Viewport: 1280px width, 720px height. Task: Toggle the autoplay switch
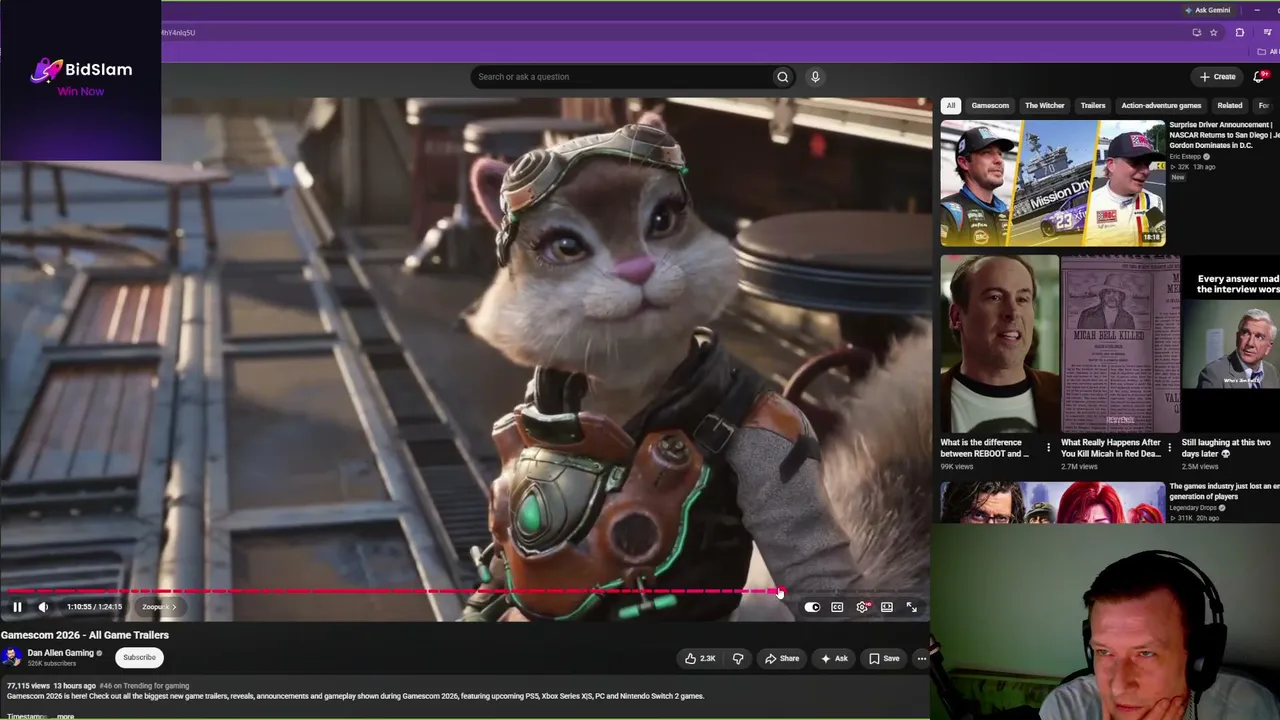tap(812, 607)
